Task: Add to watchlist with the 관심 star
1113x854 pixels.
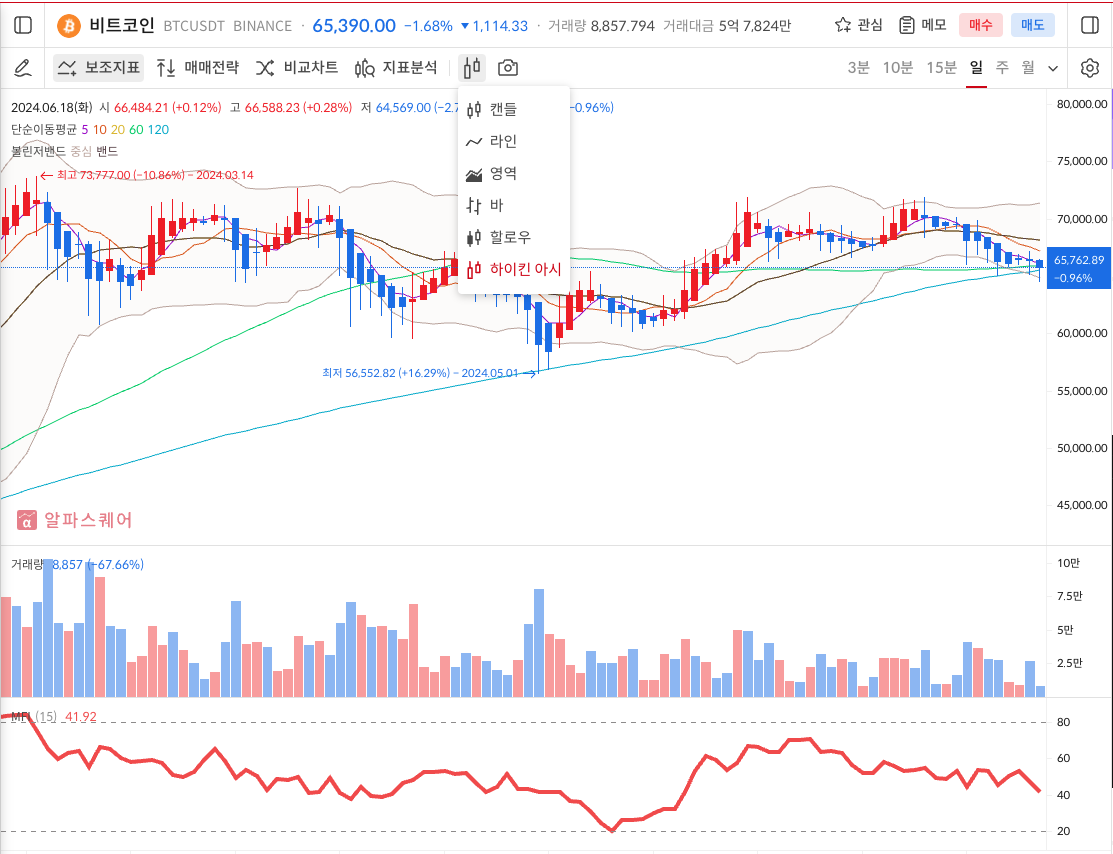Action: 858,26
